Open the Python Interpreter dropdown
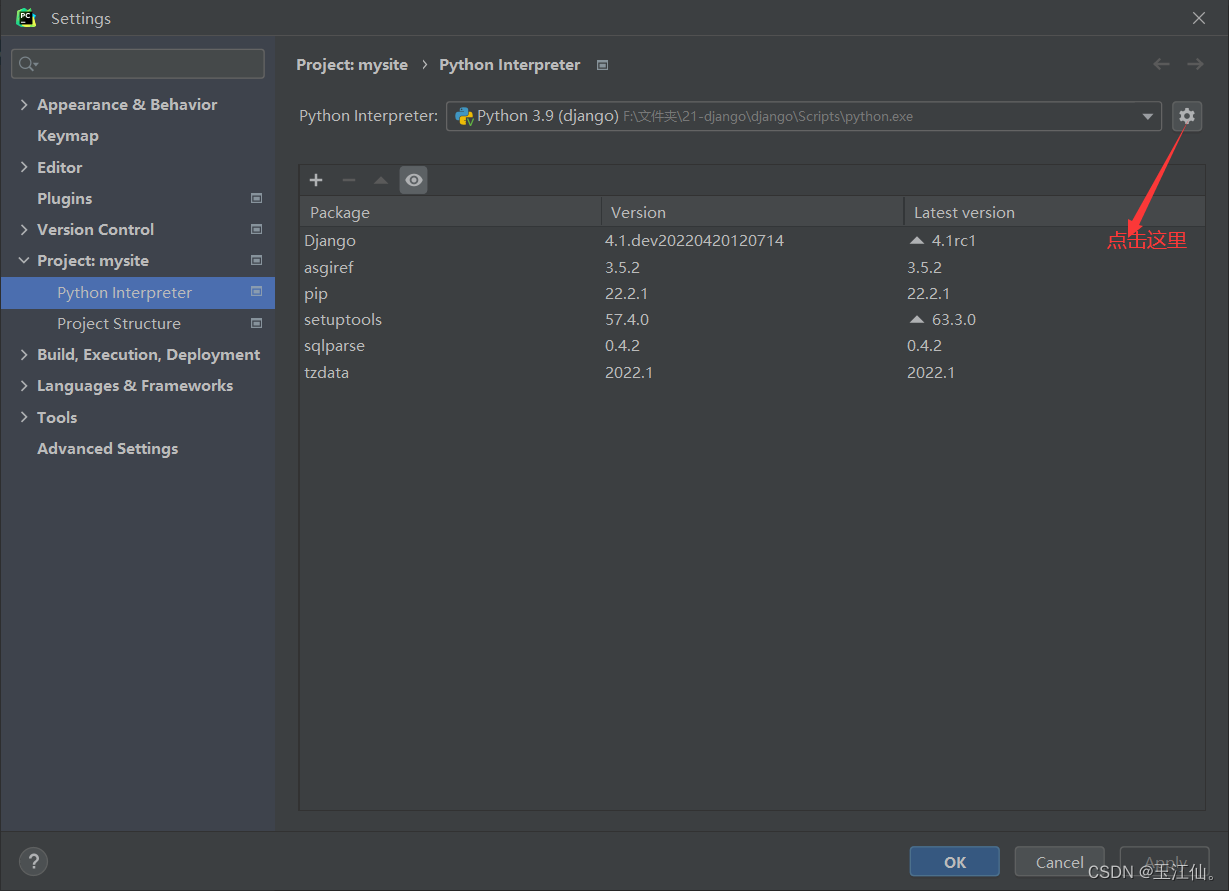Screen dimensions: 1229x891 (x=1147, y=116)
